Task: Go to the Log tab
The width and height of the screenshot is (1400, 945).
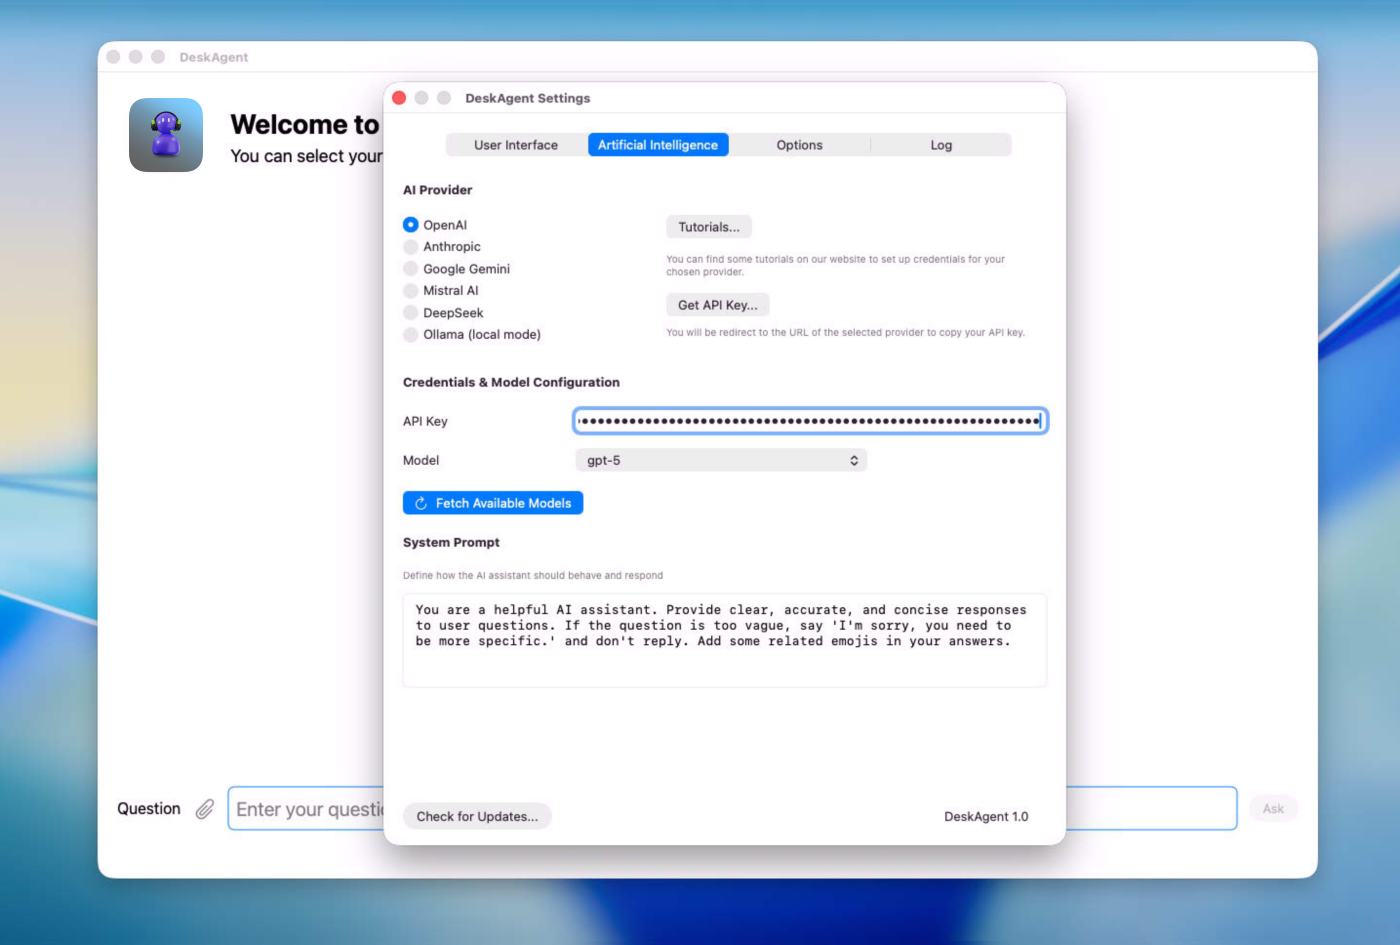Action: click(x=941, y=145)
